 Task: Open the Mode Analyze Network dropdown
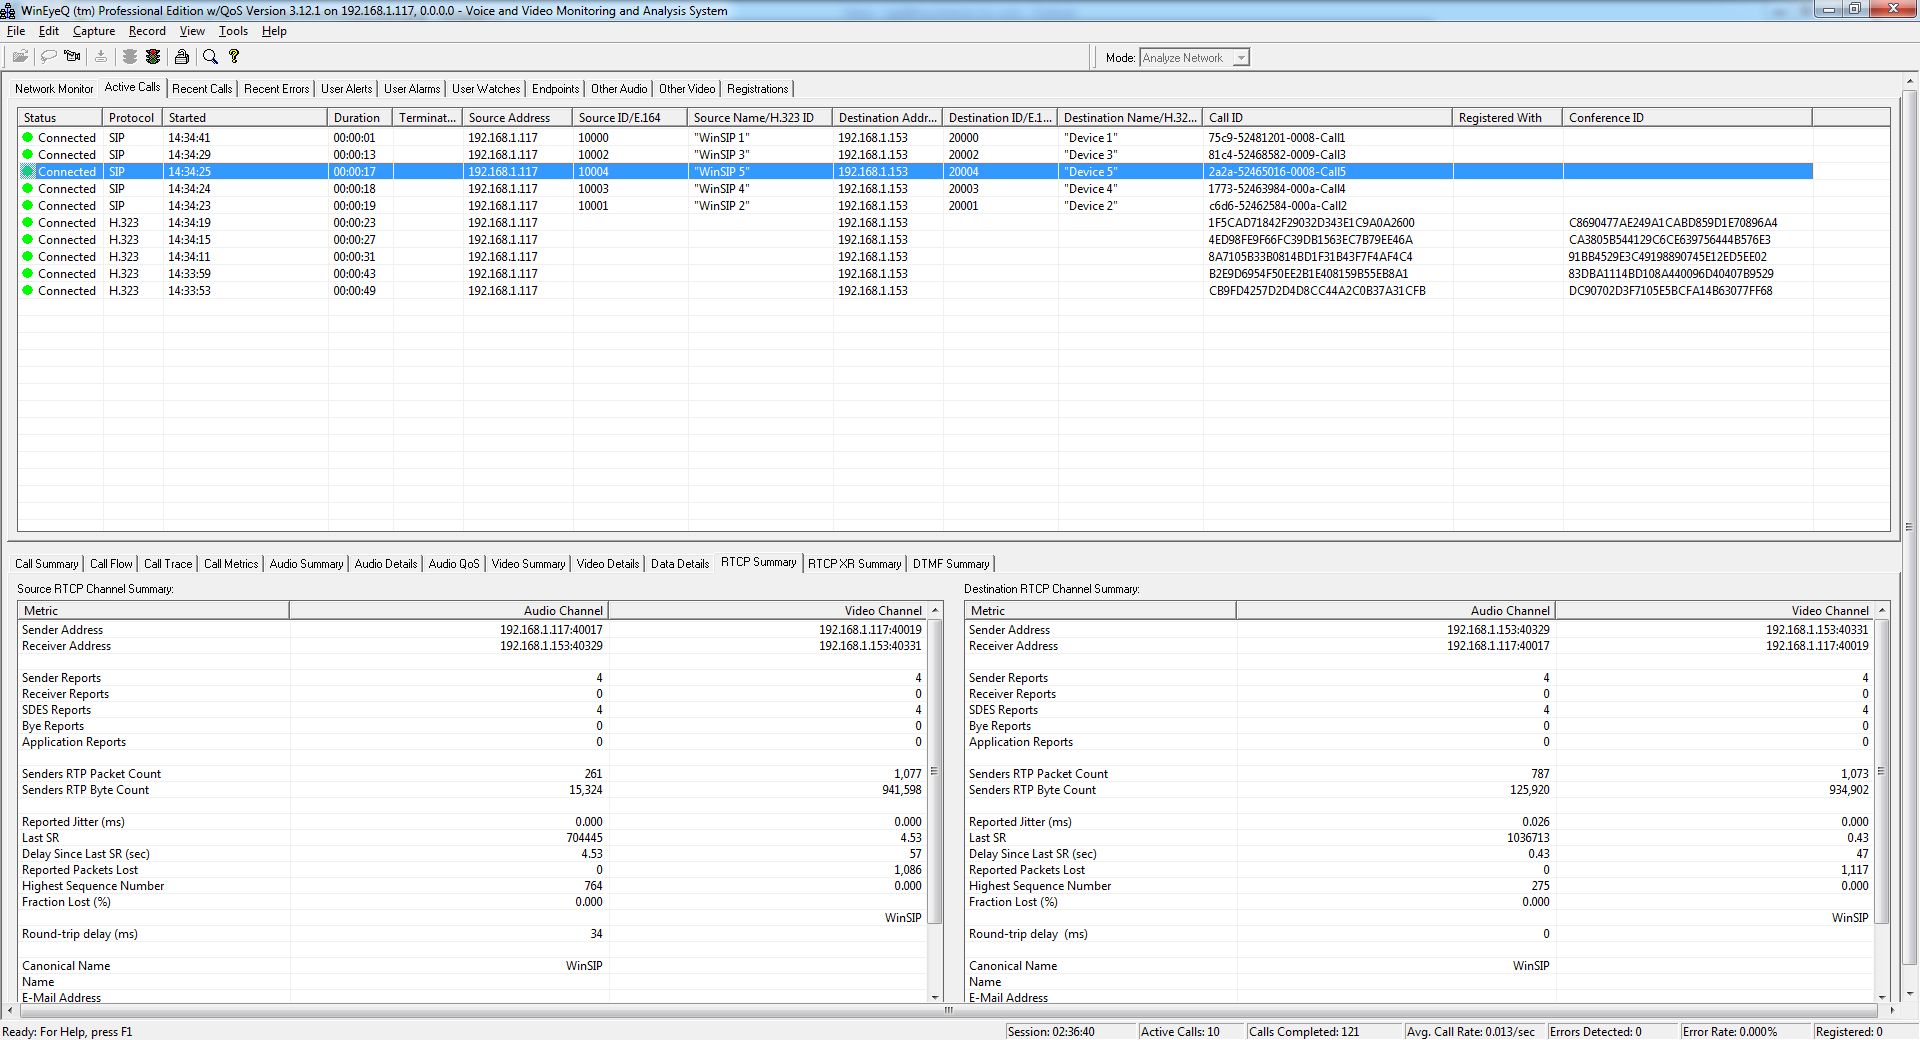(x=1240, y=58)
